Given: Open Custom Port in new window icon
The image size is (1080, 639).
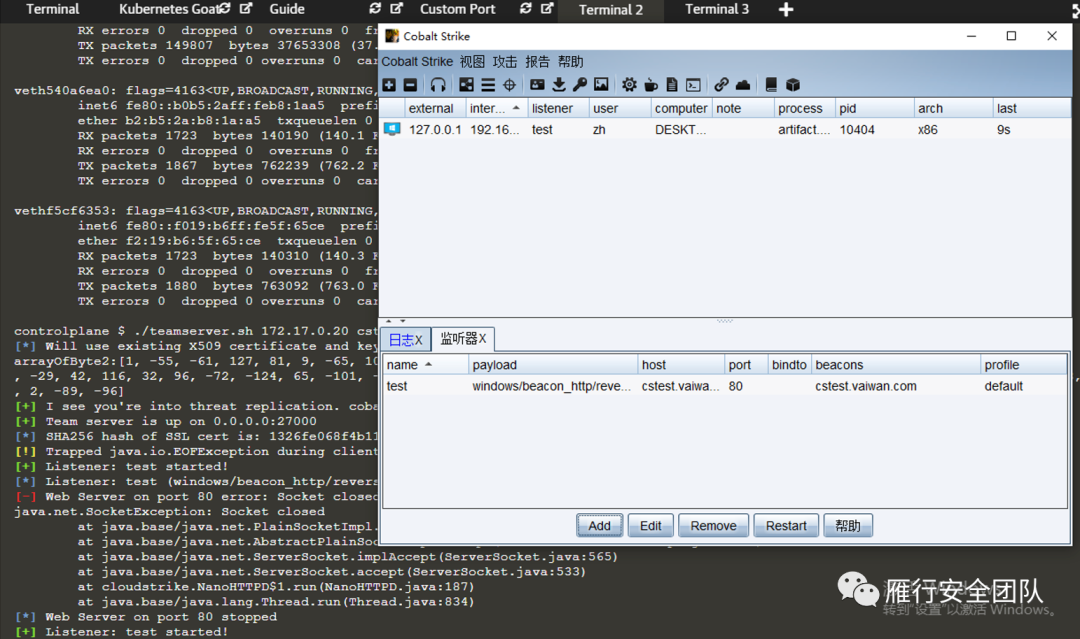Looking at the screenshot, I should point(547,8).
